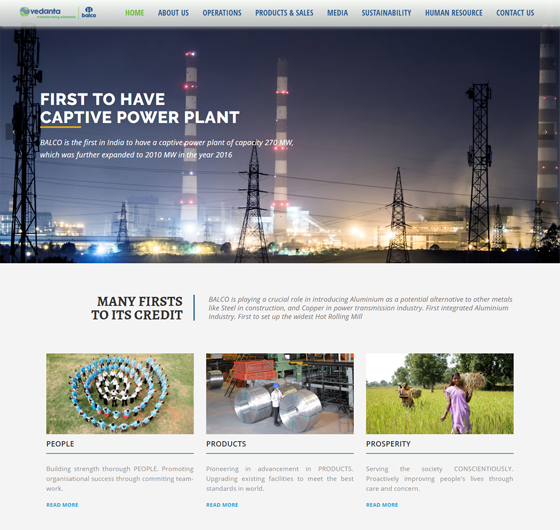Open the Contact Us page
560x530 pixels.
tap(515, 13)
